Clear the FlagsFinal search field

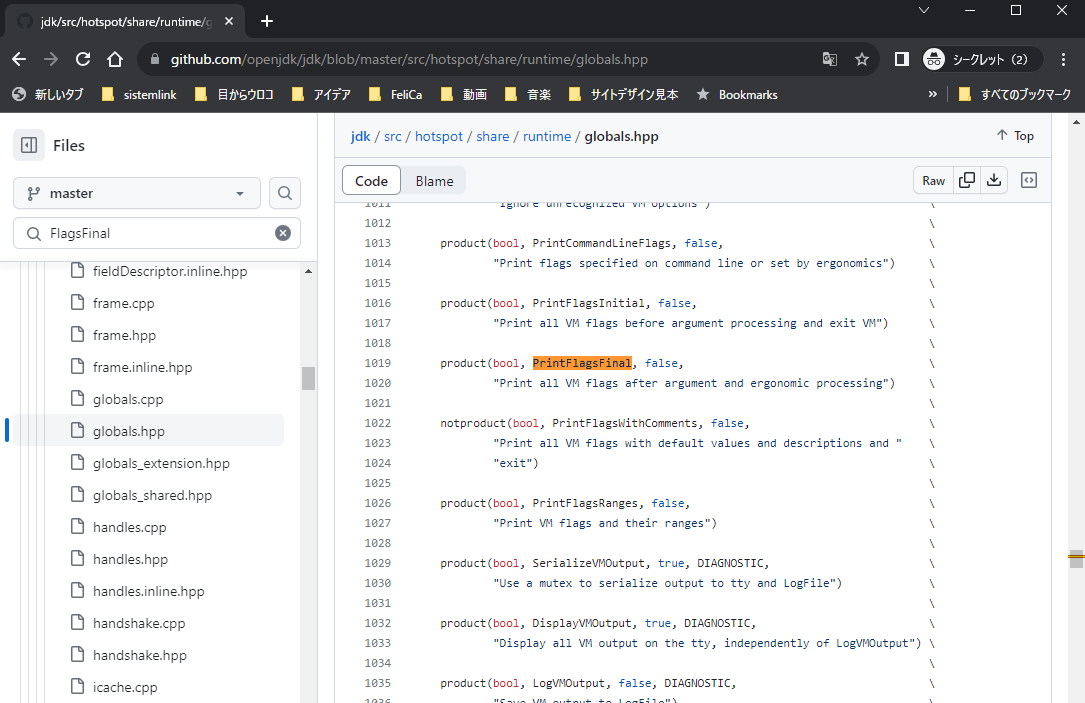[283, 232]
